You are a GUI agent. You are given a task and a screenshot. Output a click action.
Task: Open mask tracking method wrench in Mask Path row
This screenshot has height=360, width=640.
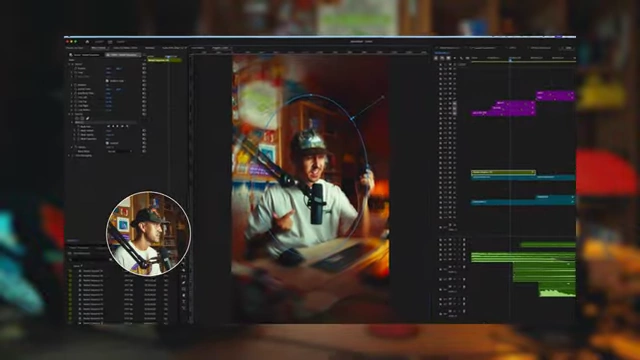pyautogui.click(x=127, y=127)
